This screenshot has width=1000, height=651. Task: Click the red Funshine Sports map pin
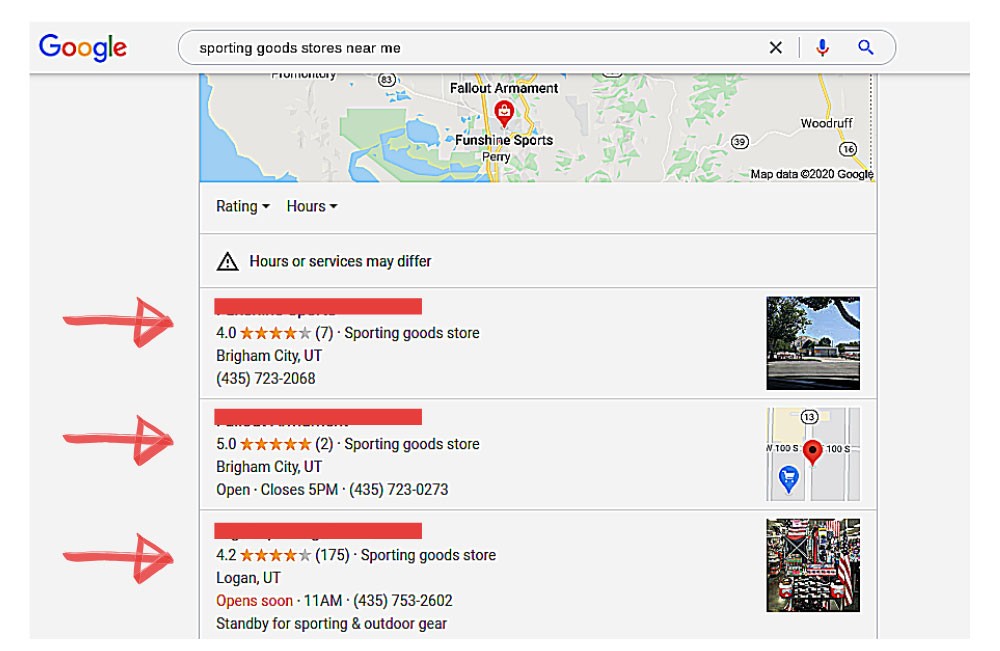point(504,113)
